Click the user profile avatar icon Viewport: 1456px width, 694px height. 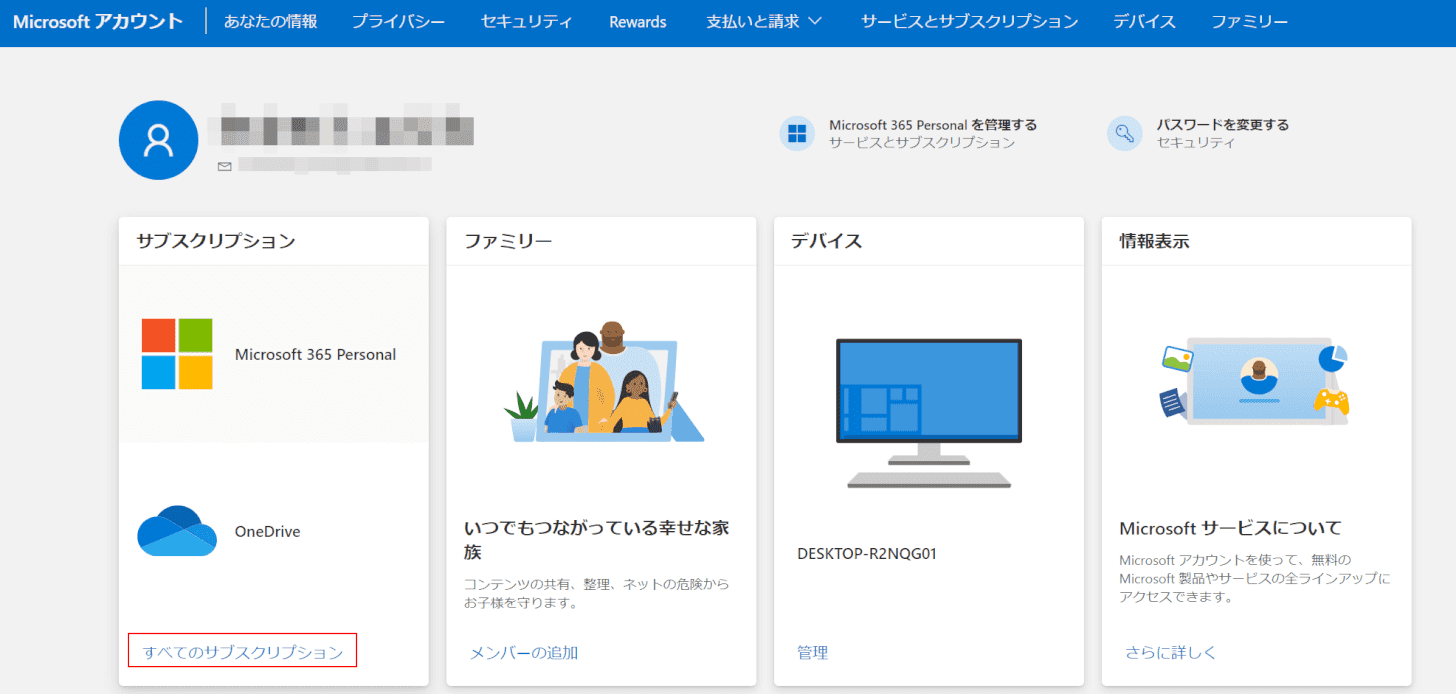158,140
